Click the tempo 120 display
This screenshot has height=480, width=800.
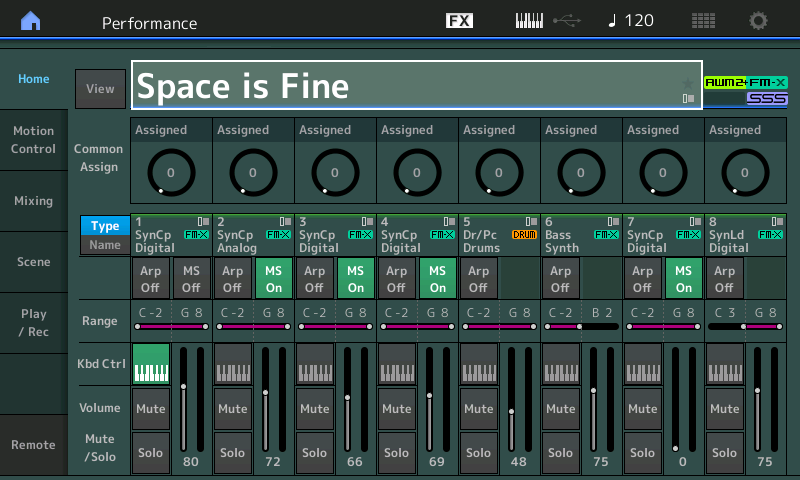tap(630, 21)
